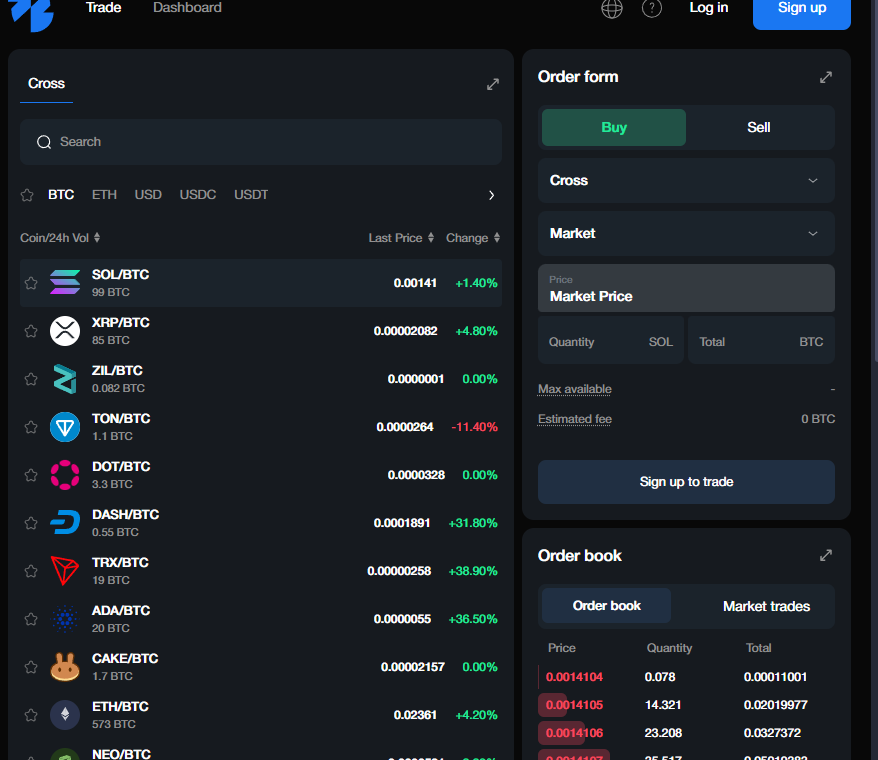Sort list by Change column

point(473,238)
